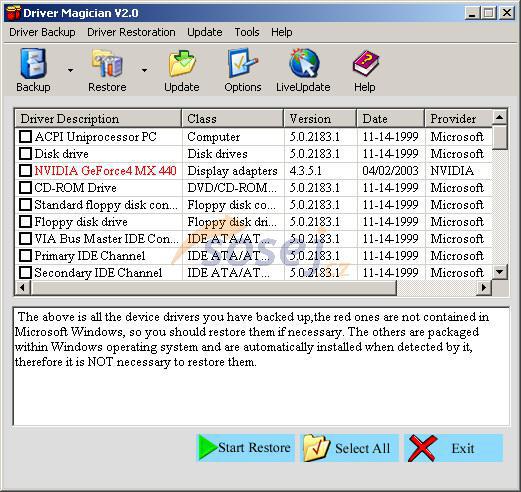Open the Options toolbar icon
This screenshot has width=521, height=492.
coord(243,63)
